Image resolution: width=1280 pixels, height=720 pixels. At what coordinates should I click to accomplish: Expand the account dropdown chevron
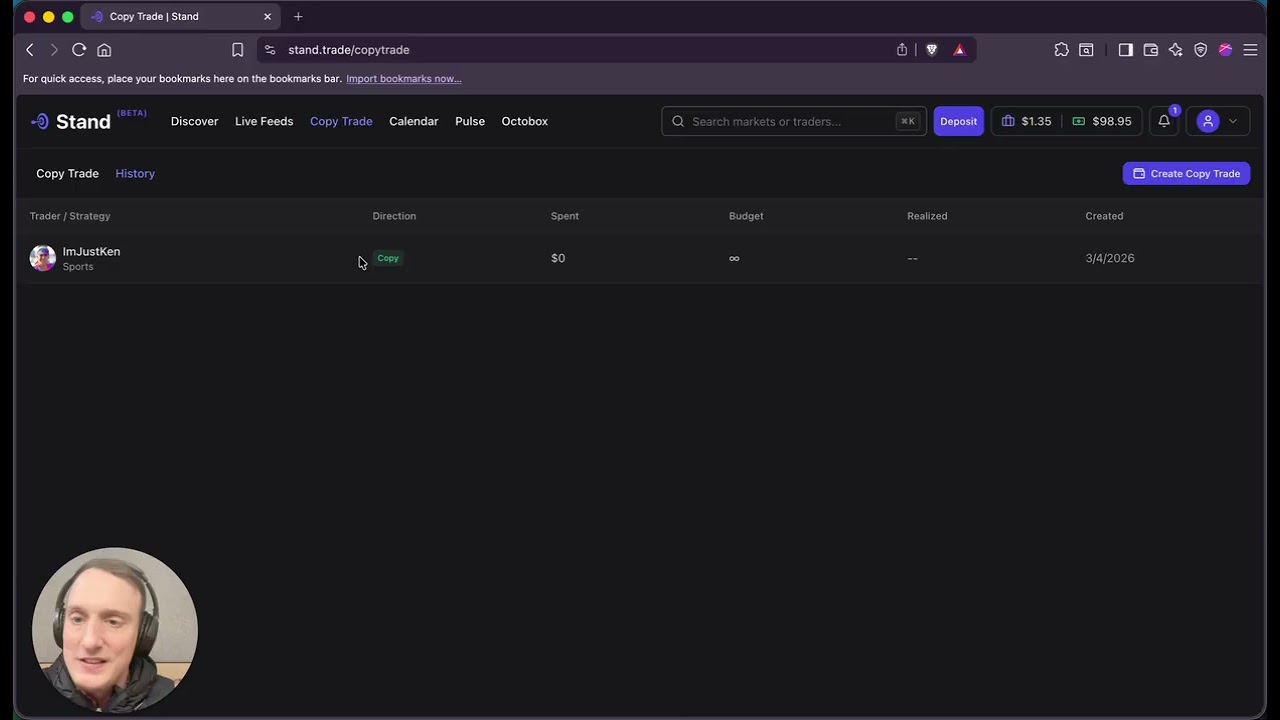1233,121
